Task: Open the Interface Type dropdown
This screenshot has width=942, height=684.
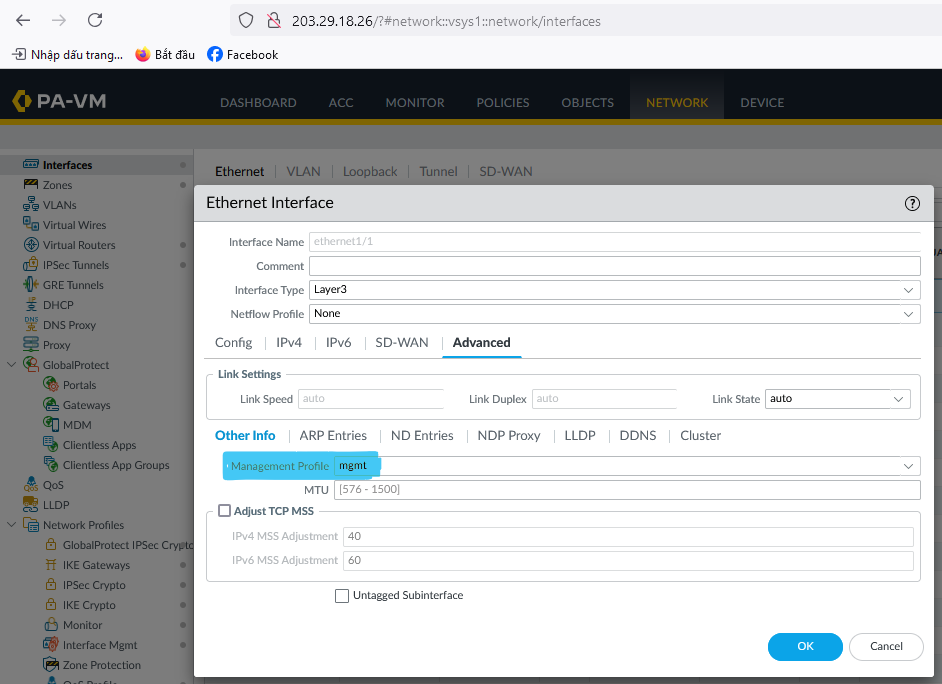Action: click(x=908, y=290)
